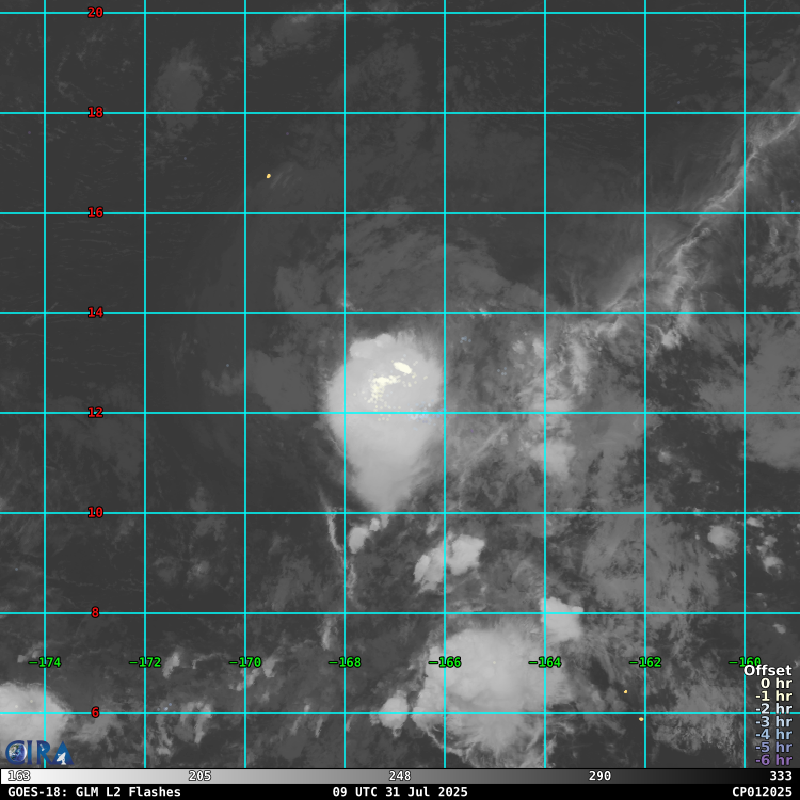
Task: Click the bright white flash cluster near 13N
Action: pos(403,367)
